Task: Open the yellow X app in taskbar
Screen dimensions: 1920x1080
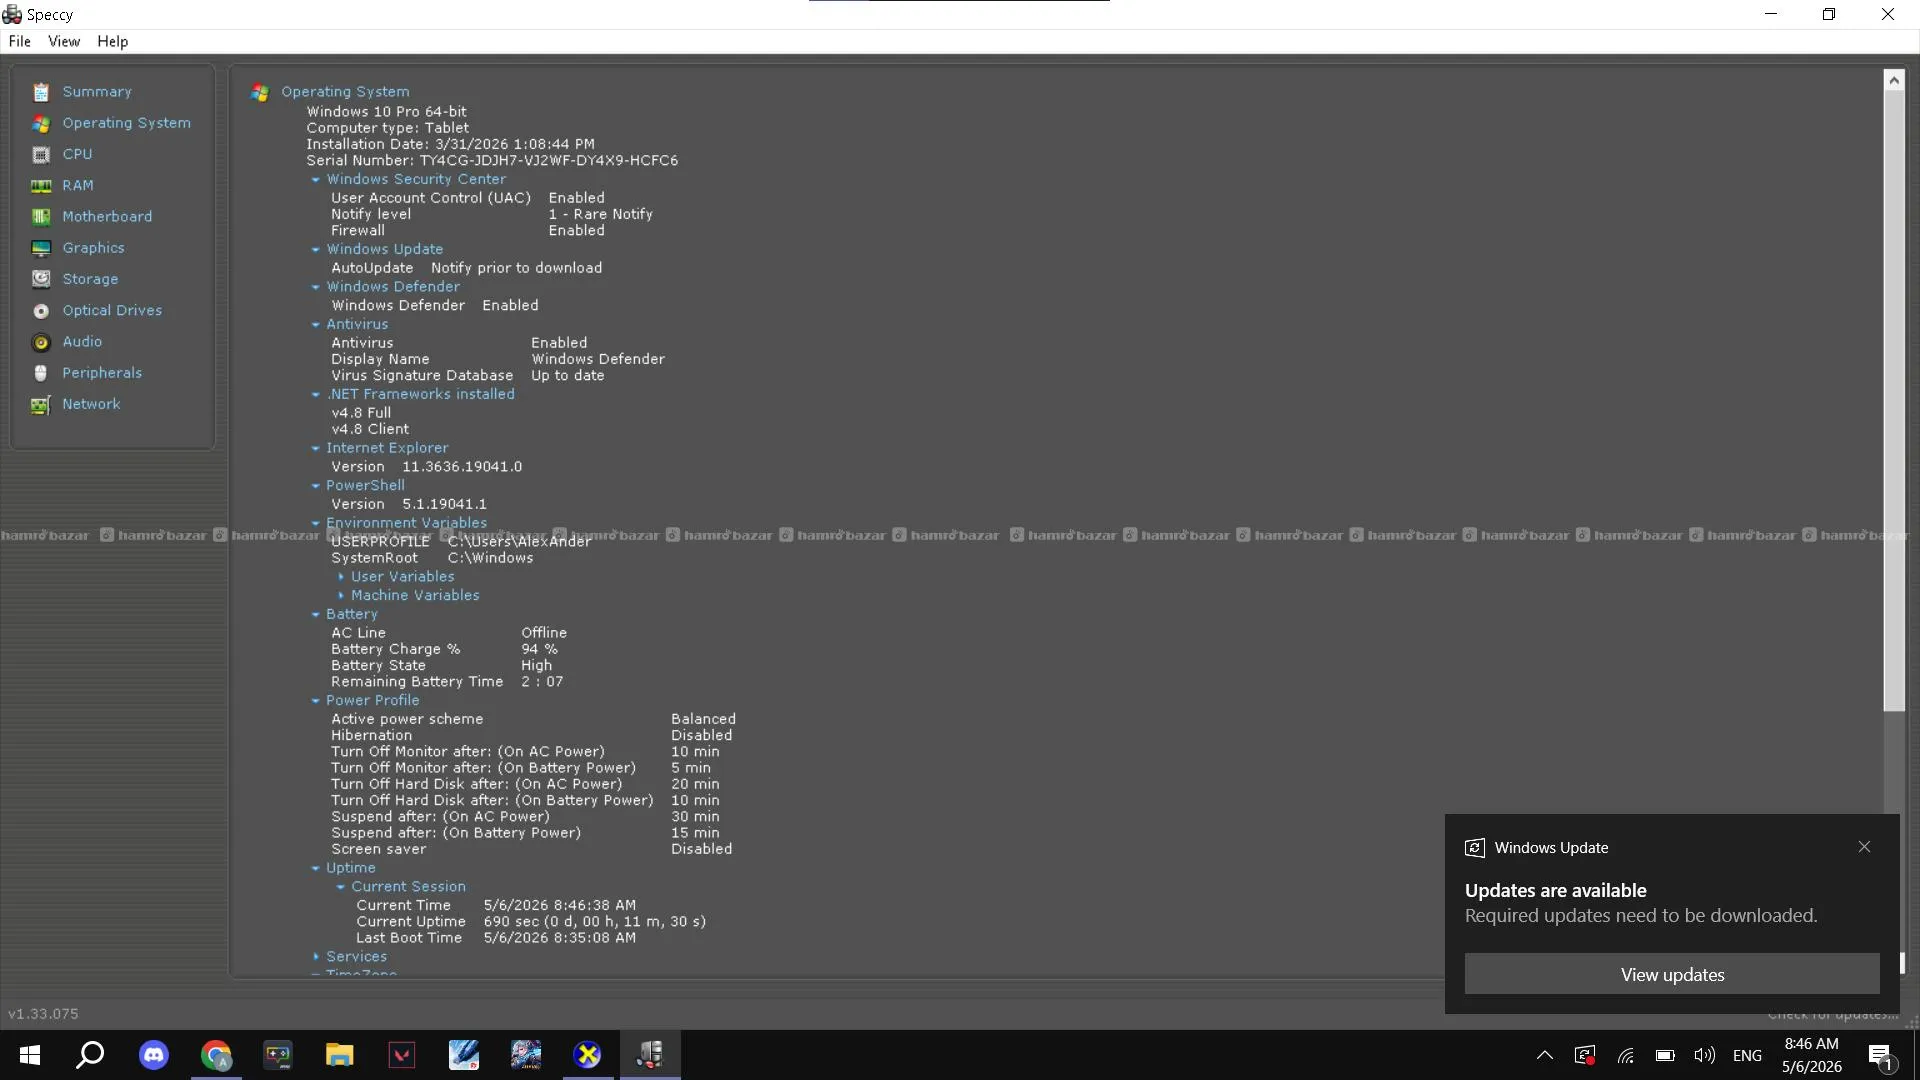Action: pos(588,1055)
